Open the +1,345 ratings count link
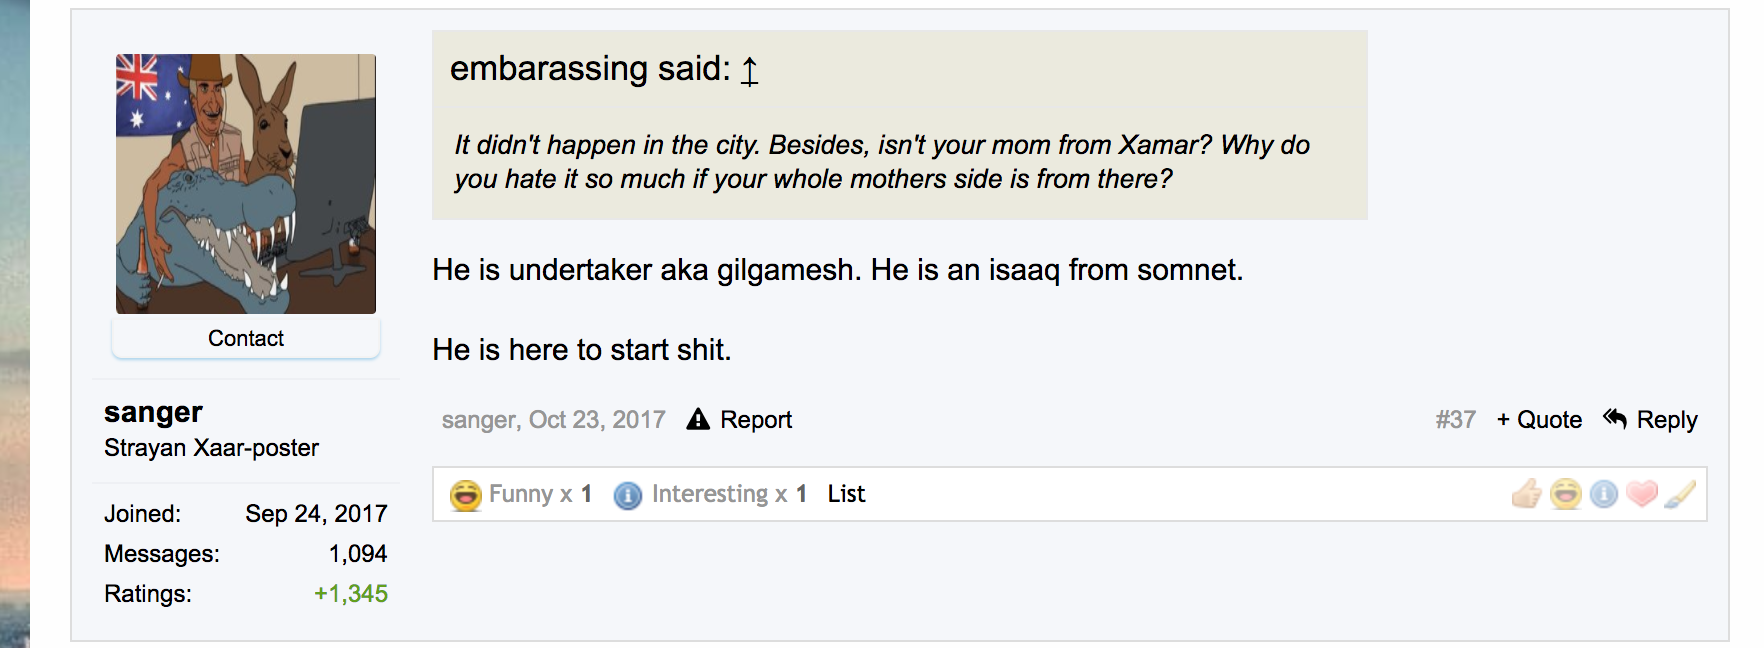The height and width of the screenshot is (648, 1764). 351,594
